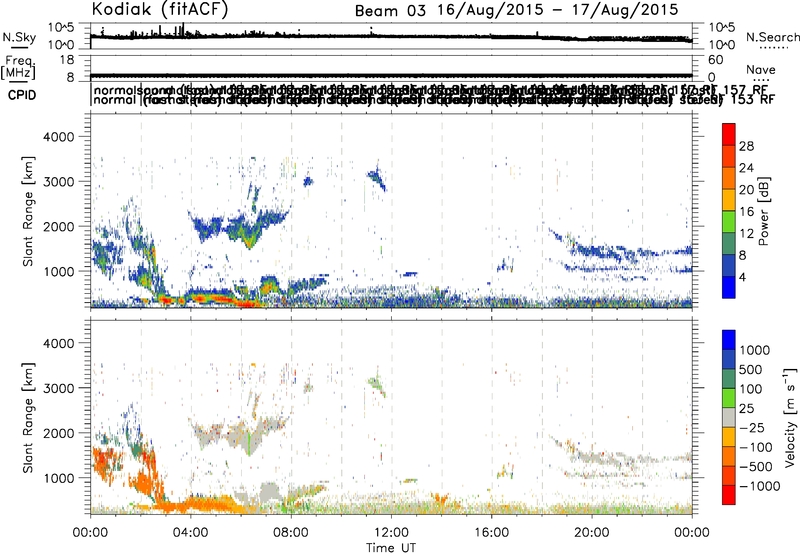The width and height of the screenshot is (800, 554).
Task: Pick the bright blue top segment of velocity bar
Action: [729, 340]
